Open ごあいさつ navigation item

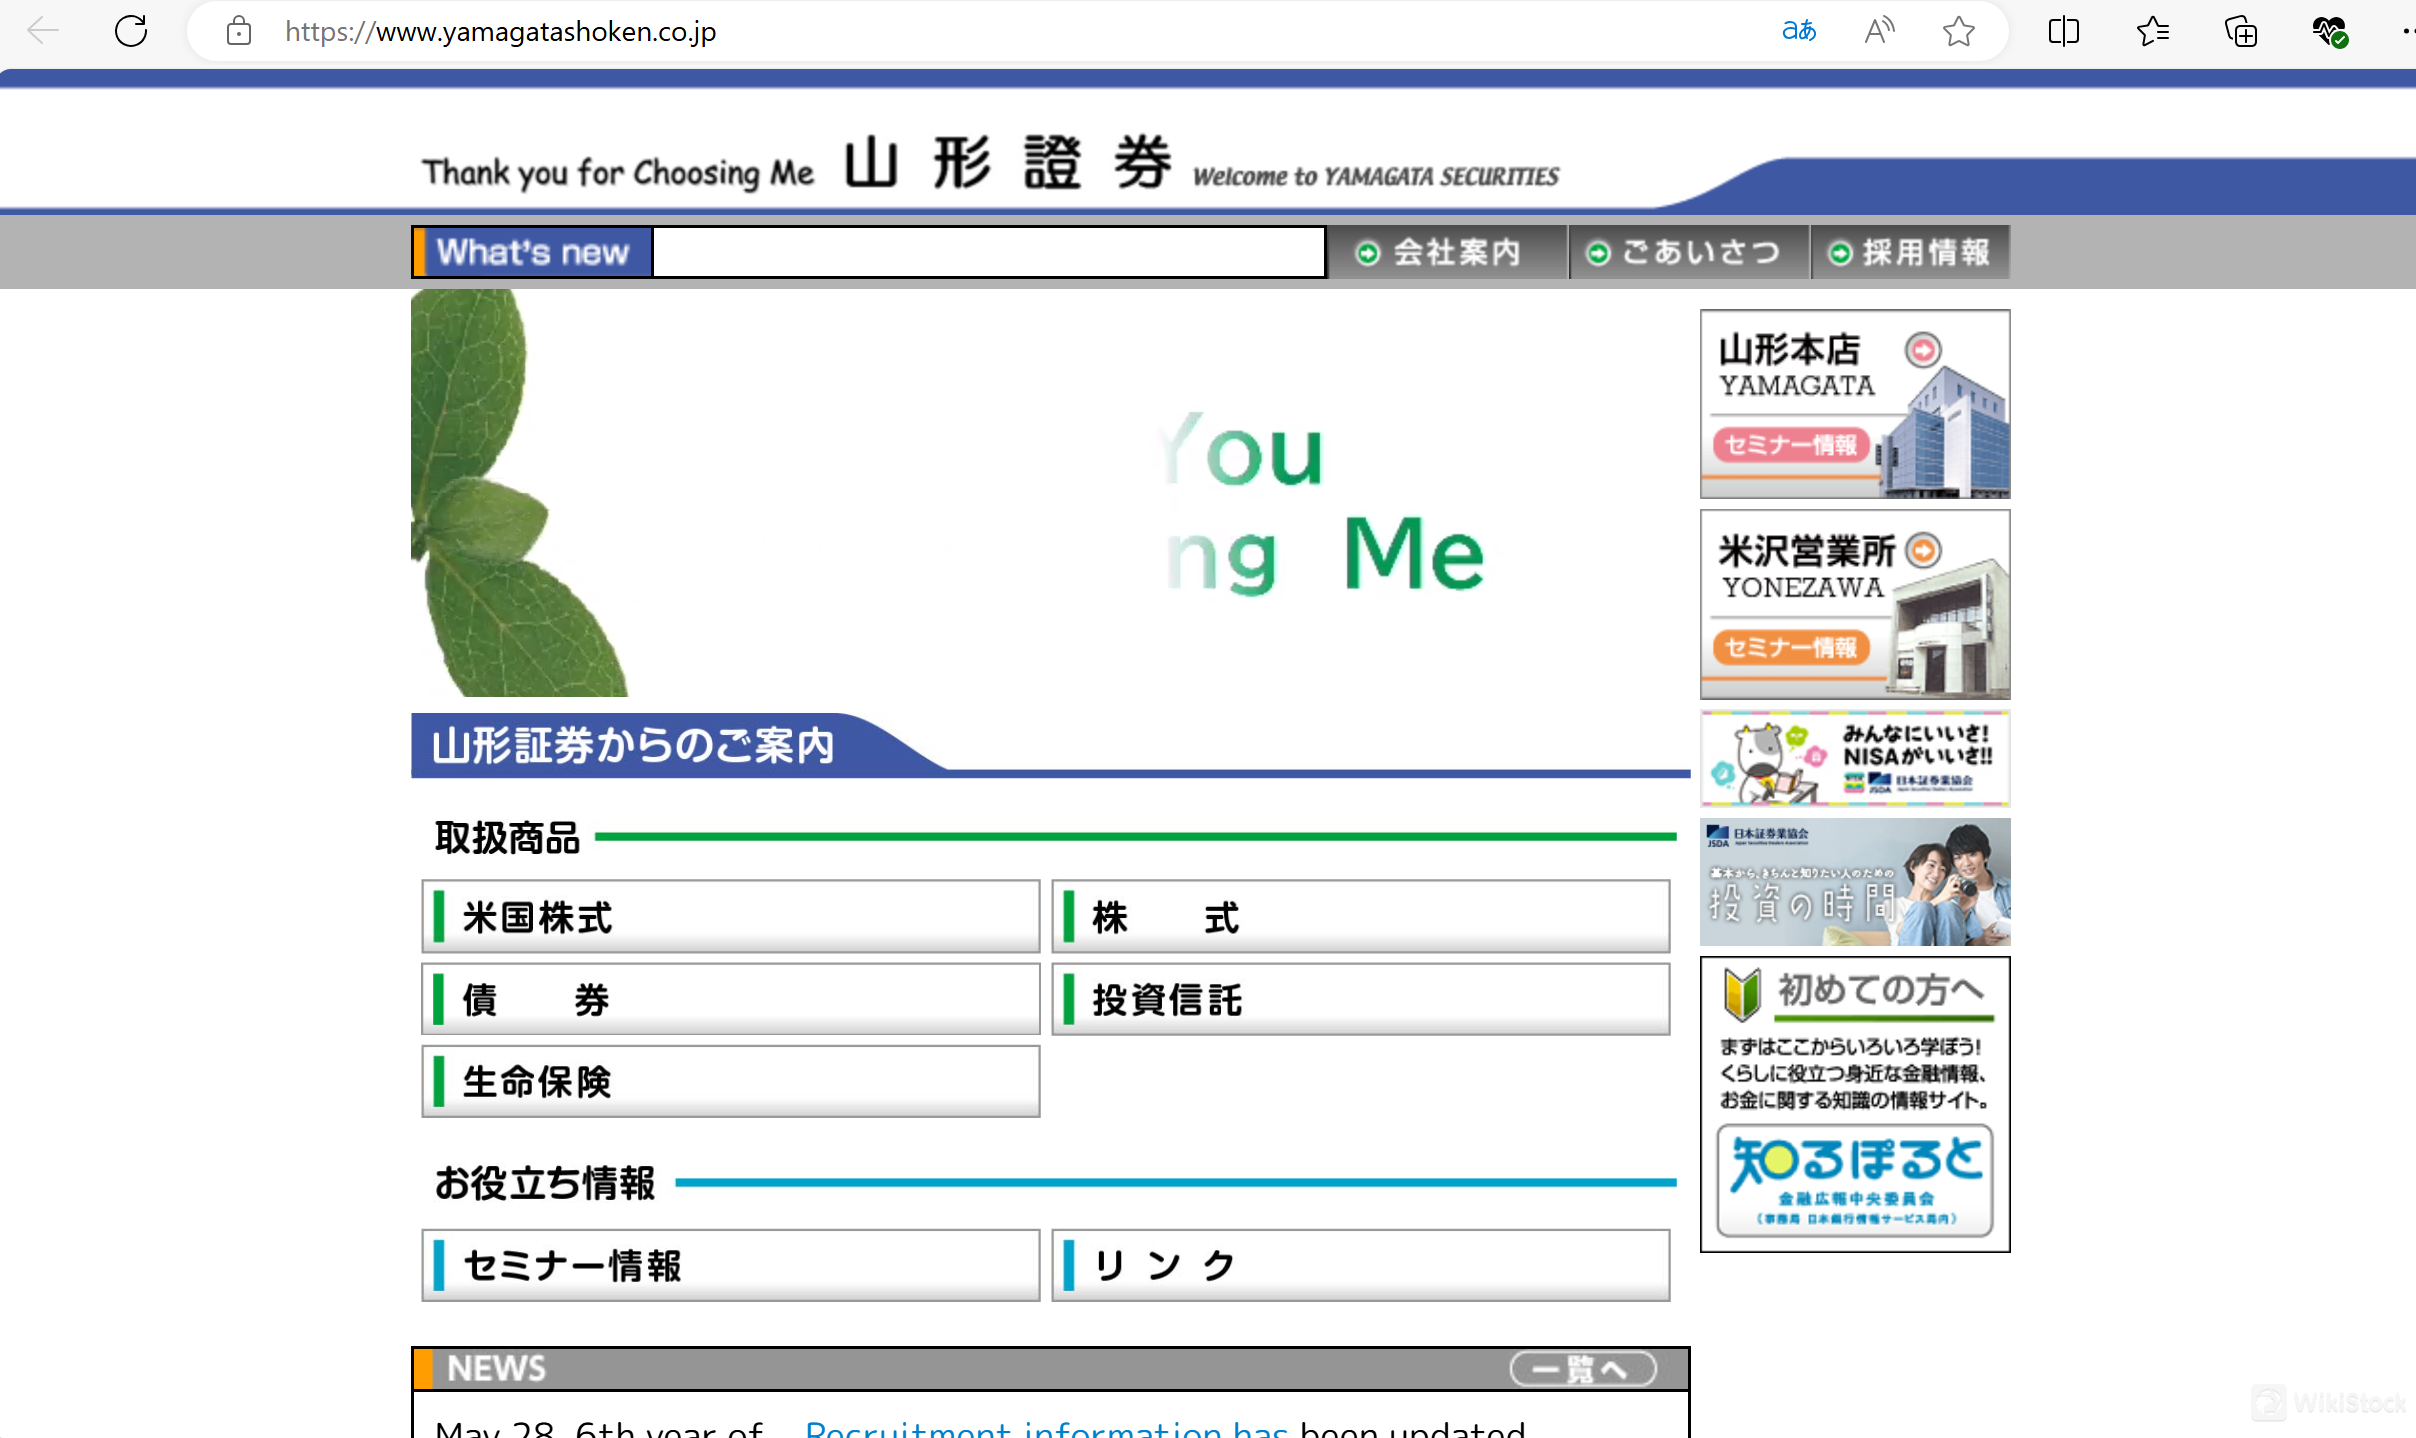point(1689,252)
